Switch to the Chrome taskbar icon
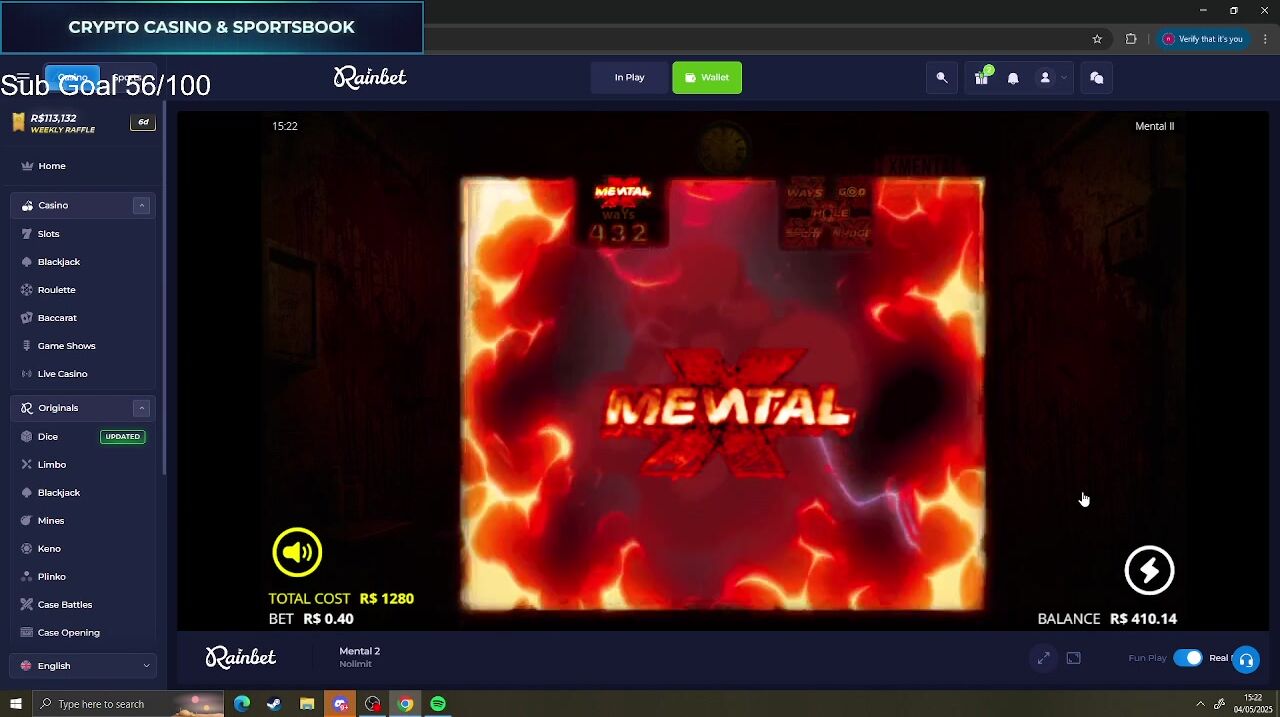 tap(405, 704)
